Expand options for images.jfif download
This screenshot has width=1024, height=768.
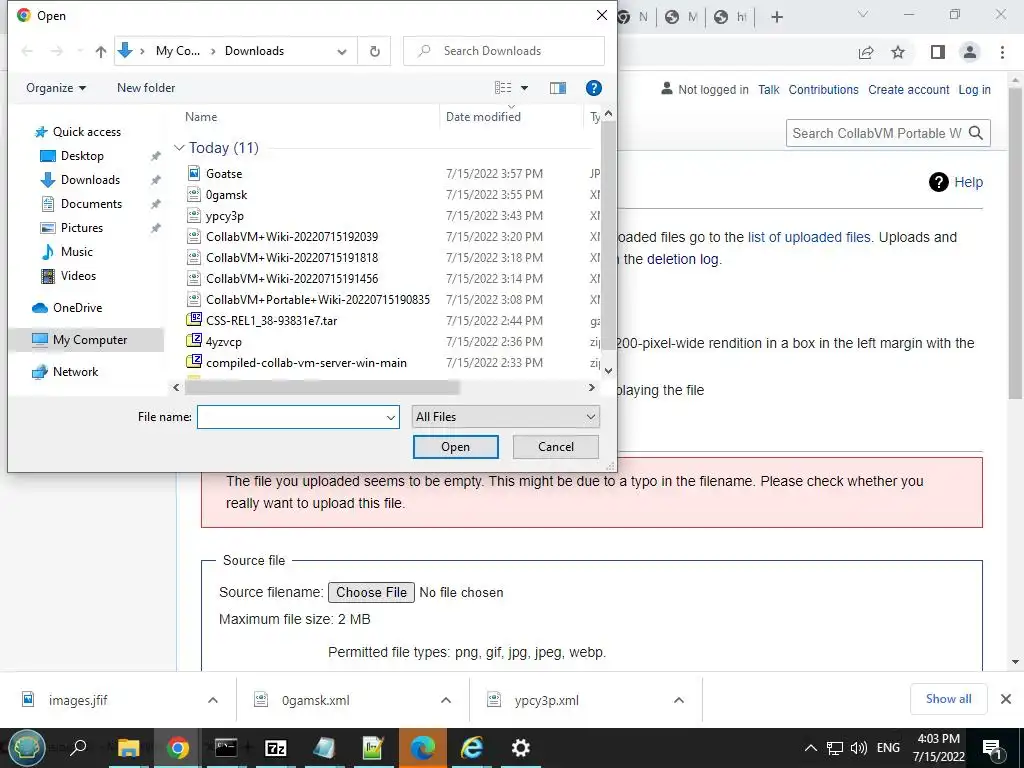pyautogui.click(x=213, y=700)
